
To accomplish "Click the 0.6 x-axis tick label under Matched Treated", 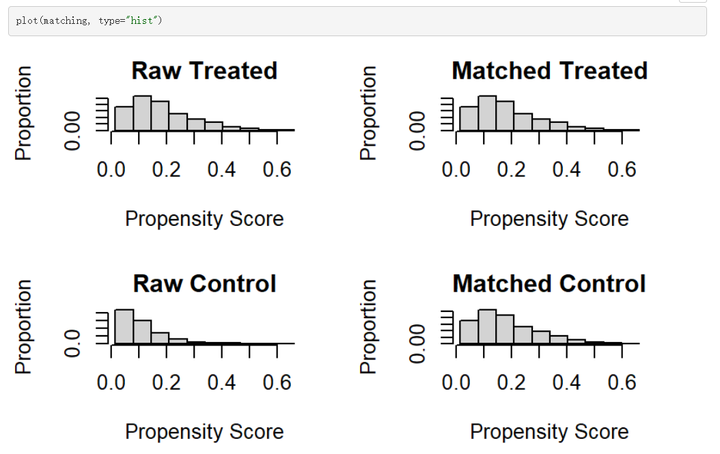I will (622, 170).
